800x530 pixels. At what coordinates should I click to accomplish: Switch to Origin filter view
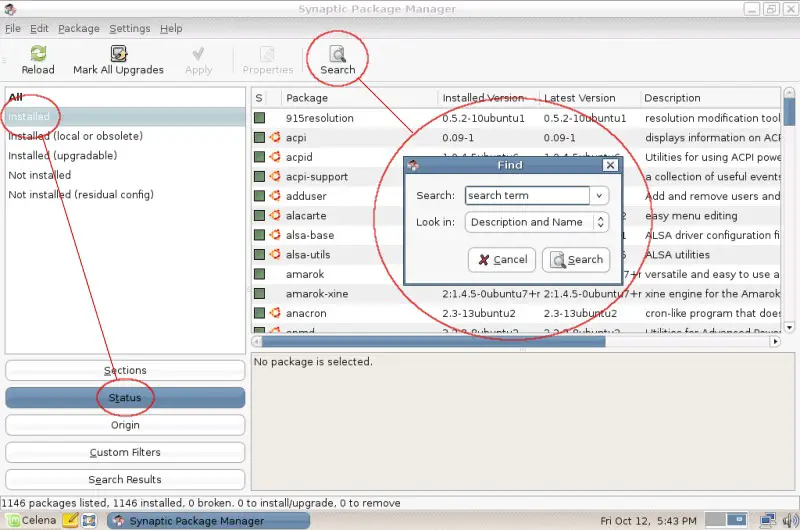click(125, 425)
